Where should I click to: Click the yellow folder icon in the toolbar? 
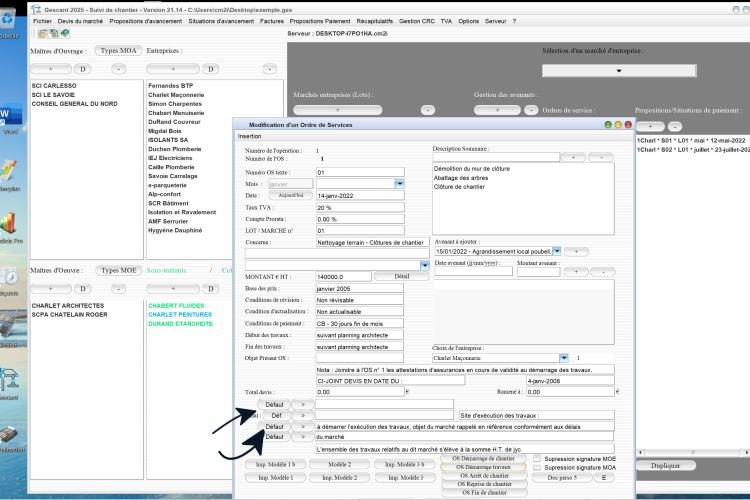tap(43, 33)
